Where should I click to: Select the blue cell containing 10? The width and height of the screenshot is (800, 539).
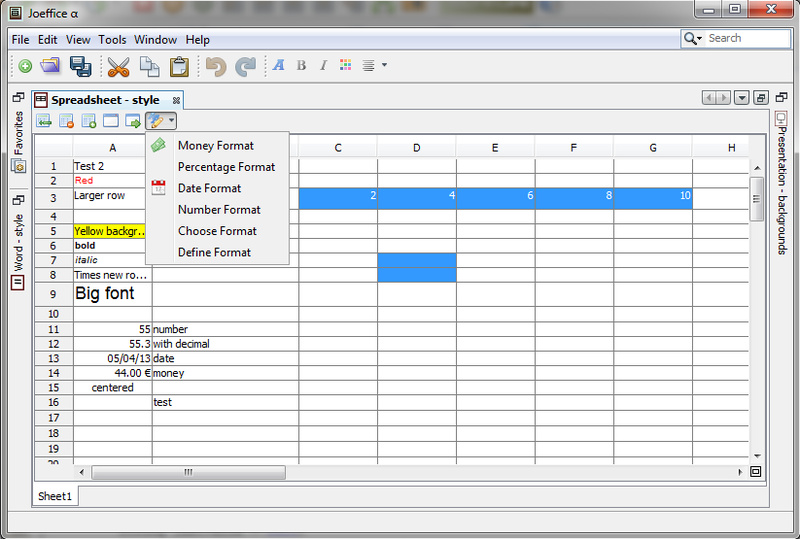[x=653, y=199]
